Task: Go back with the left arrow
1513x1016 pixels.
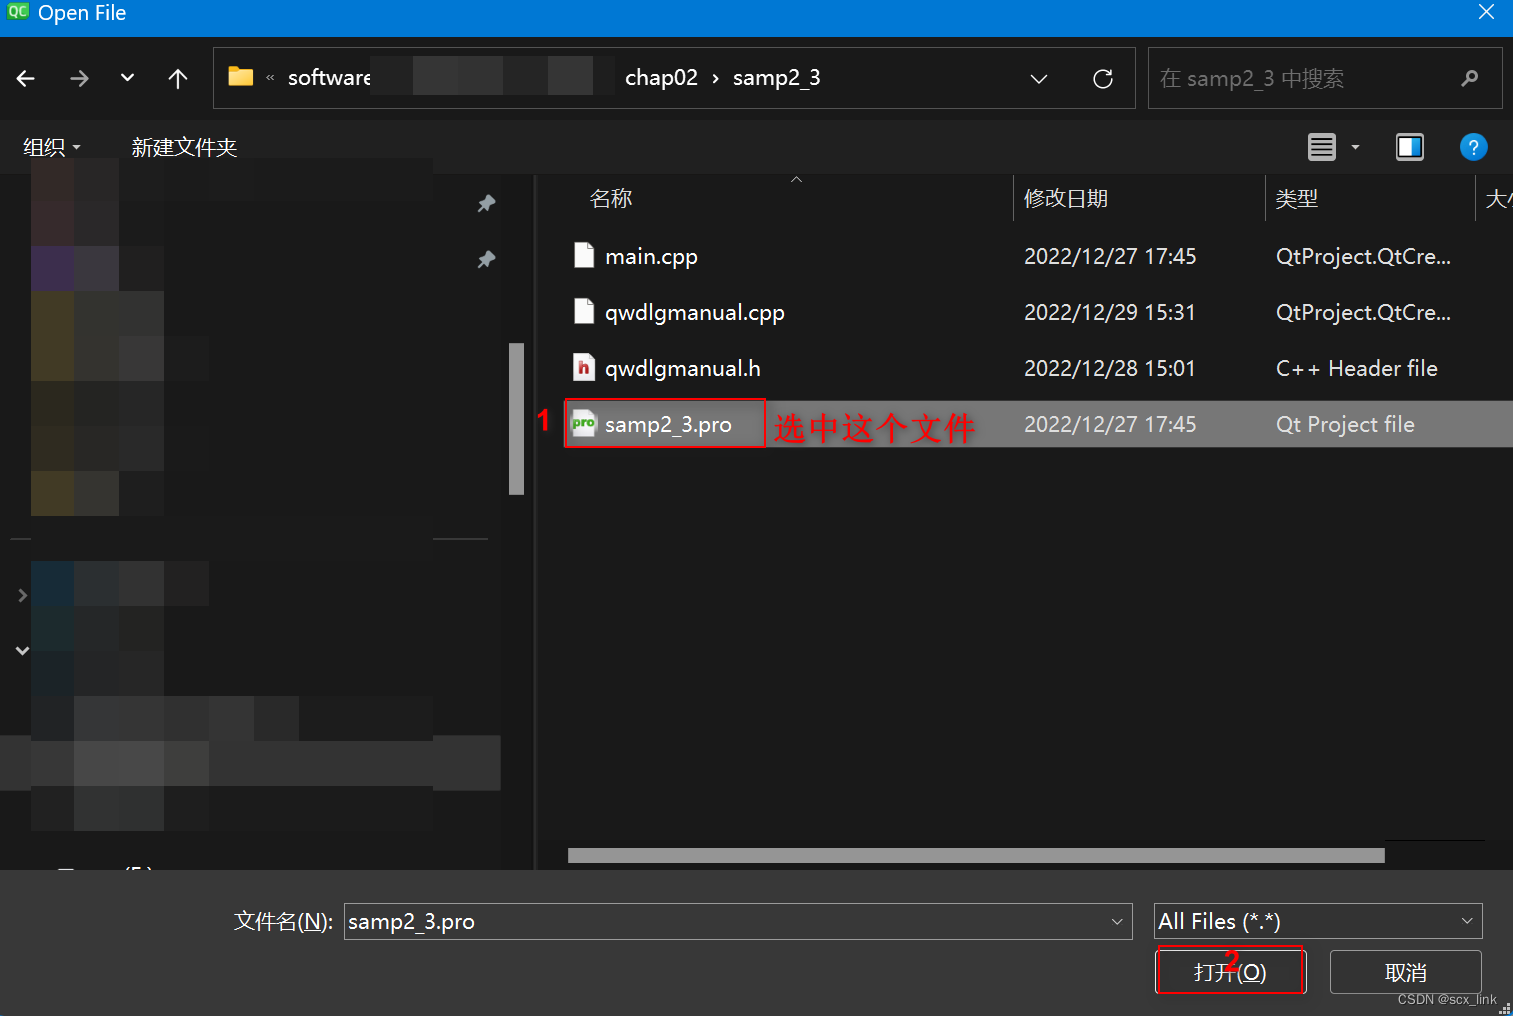Action: (x=26, y=78)
